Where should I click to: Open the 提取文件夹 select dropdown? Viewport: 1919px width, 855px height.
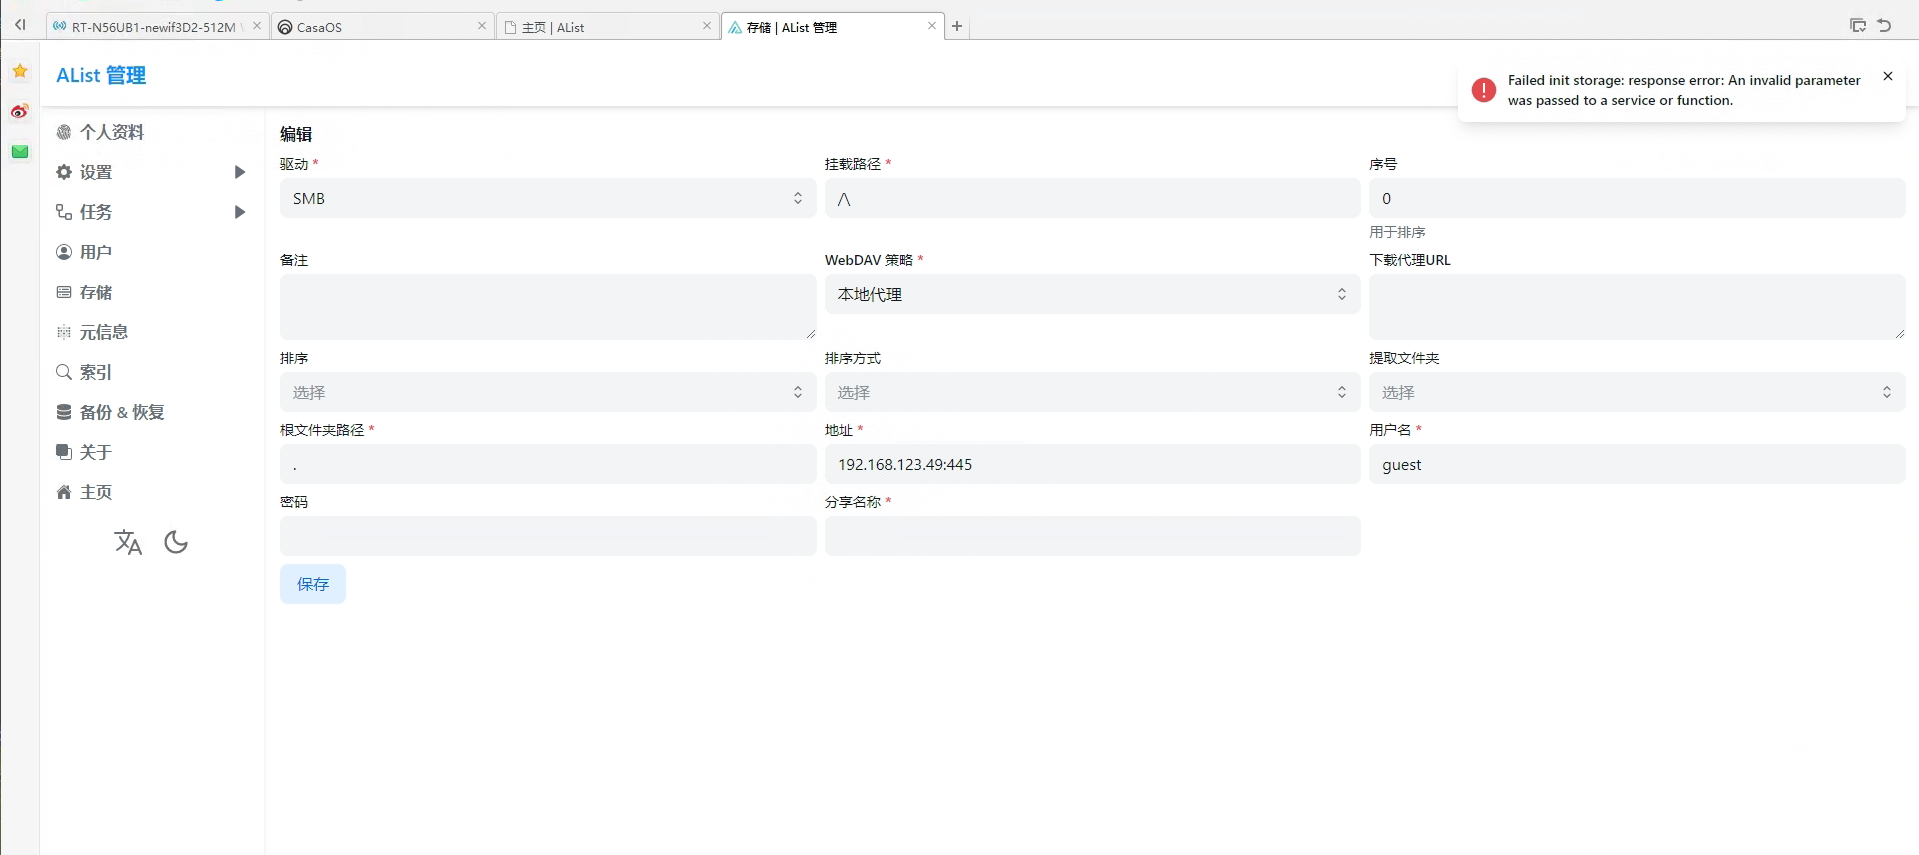pyautogui.click(x=1637, y=392)
